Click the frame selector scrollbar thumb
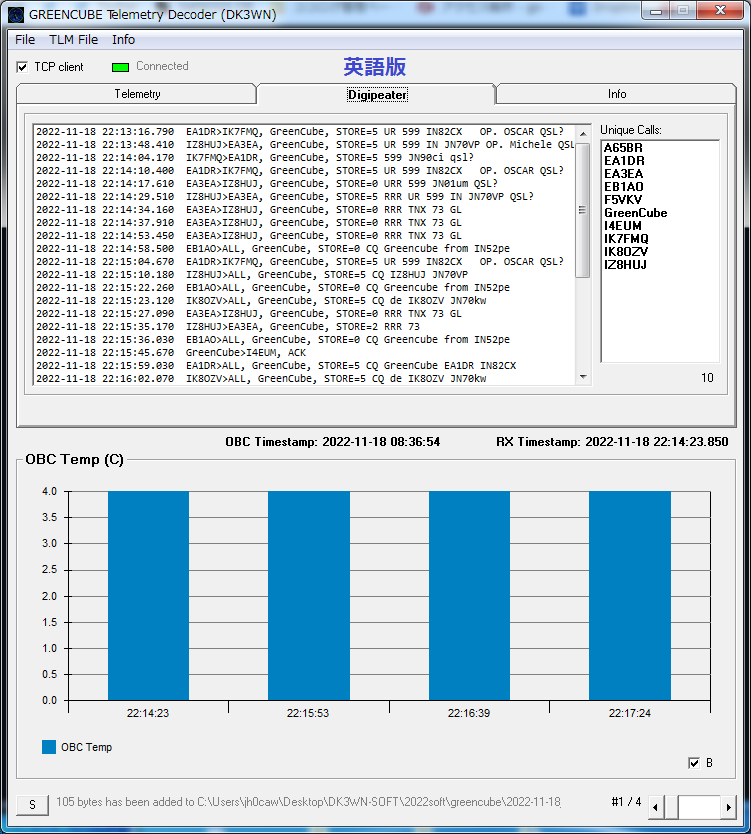Screen dimensions: 751x834 tap(671, 807)
